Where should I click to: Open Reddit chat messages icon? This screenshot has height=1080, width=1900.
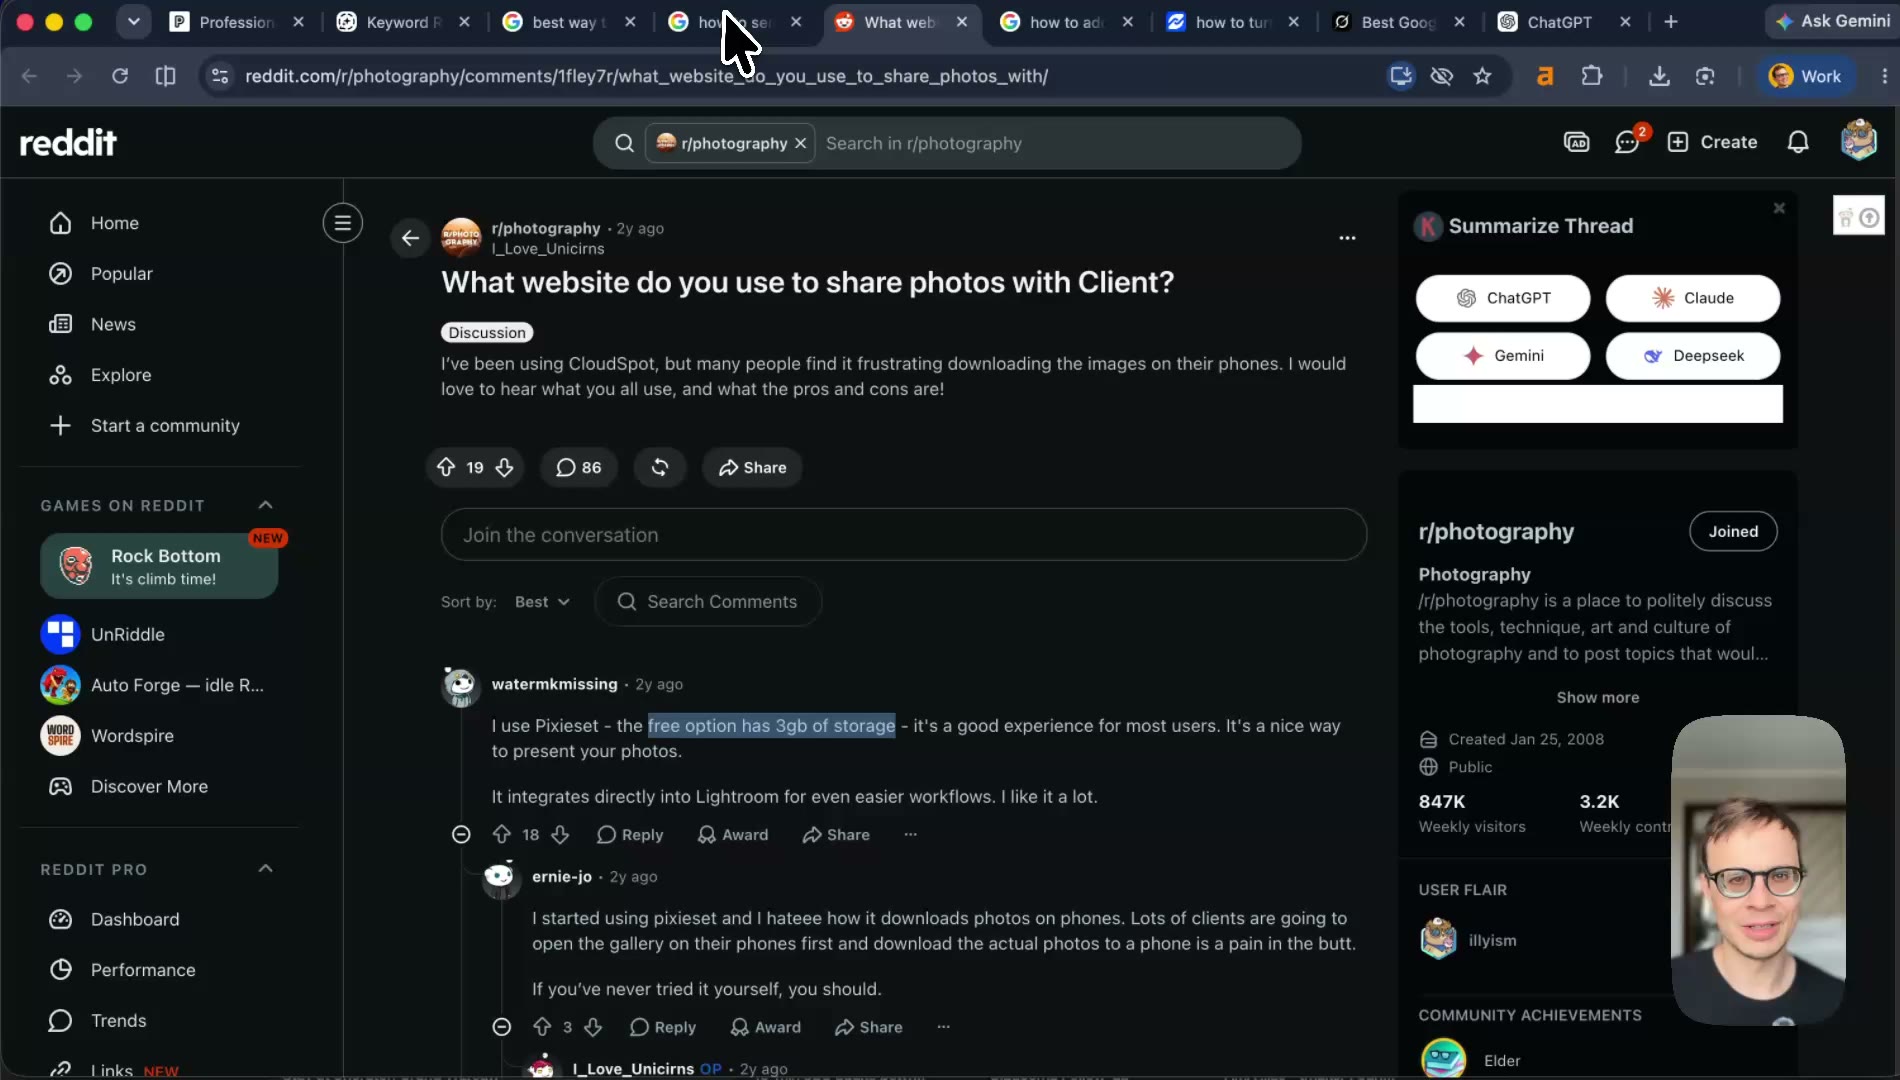click(x=1627, y=142)
